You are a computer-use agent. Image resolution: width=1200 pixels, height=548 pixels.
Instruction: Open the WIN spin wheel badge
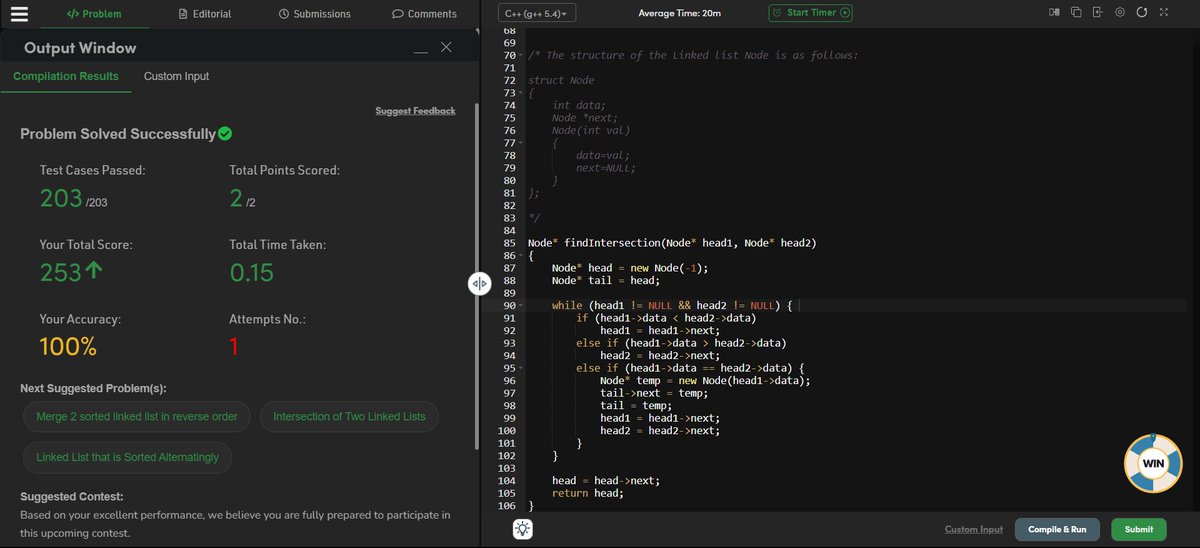point(1153,464)
